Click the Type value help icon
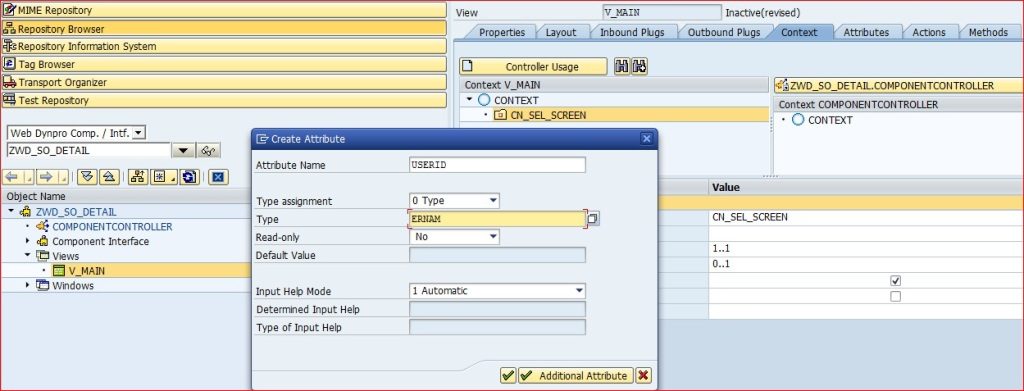Screen dimensions: 1024x391 pyautogui.click(x=592, y=219)
